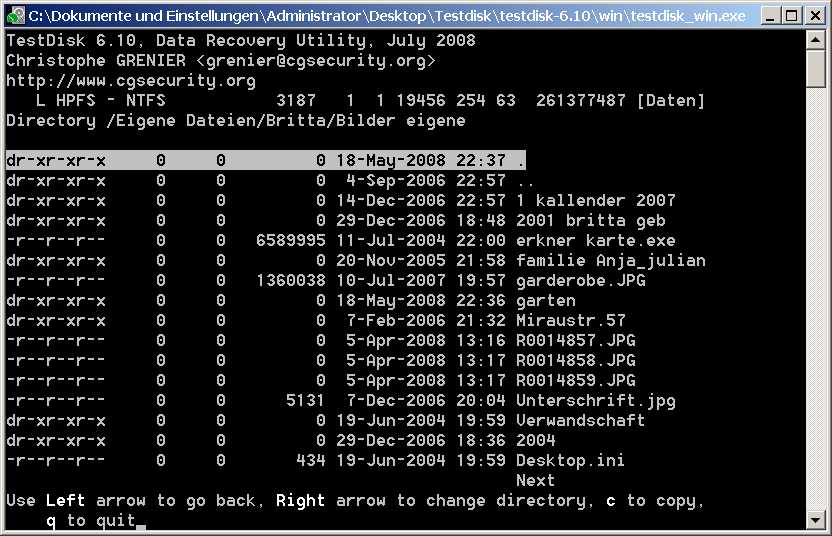832x536 pixels.
Task: Select the 'garten' directory
Action: click(x=291, y=300)
